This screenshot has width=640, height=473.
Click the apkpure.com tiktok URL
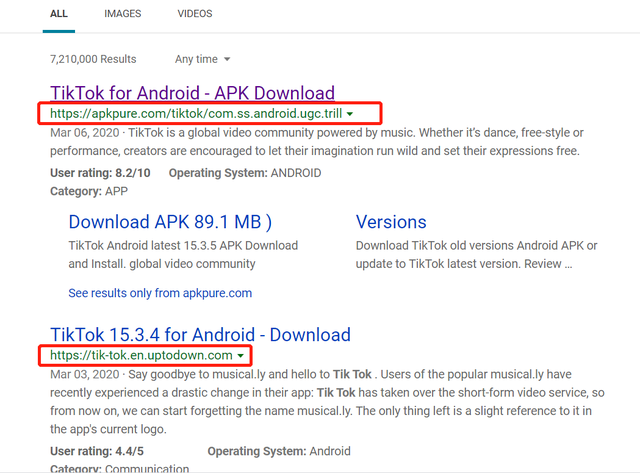196,113
